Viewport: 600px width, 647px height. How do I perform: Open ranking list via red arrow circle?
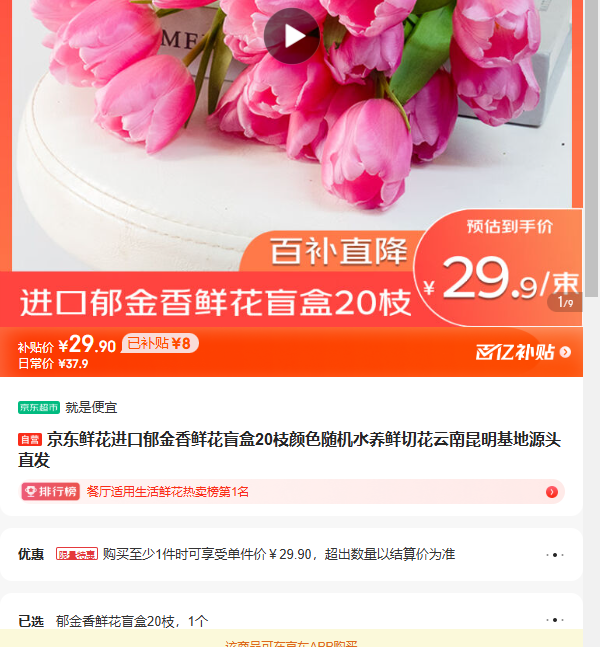(x=552, y=492)
